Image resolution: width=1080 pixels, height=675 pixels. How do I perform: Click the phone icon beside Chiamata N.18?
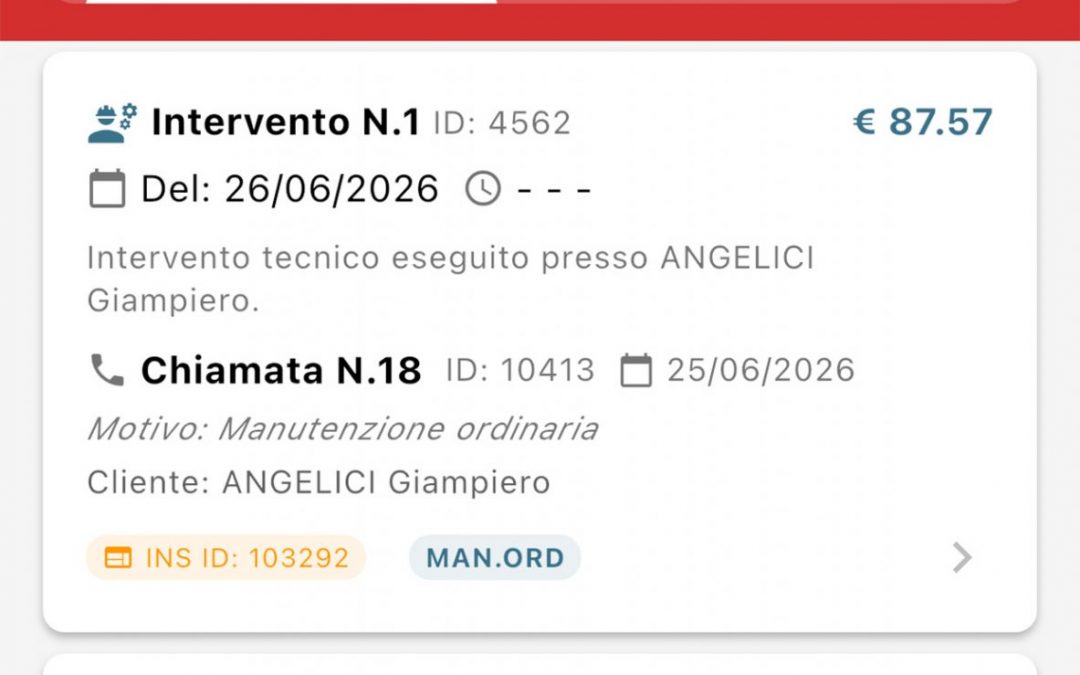107,371
